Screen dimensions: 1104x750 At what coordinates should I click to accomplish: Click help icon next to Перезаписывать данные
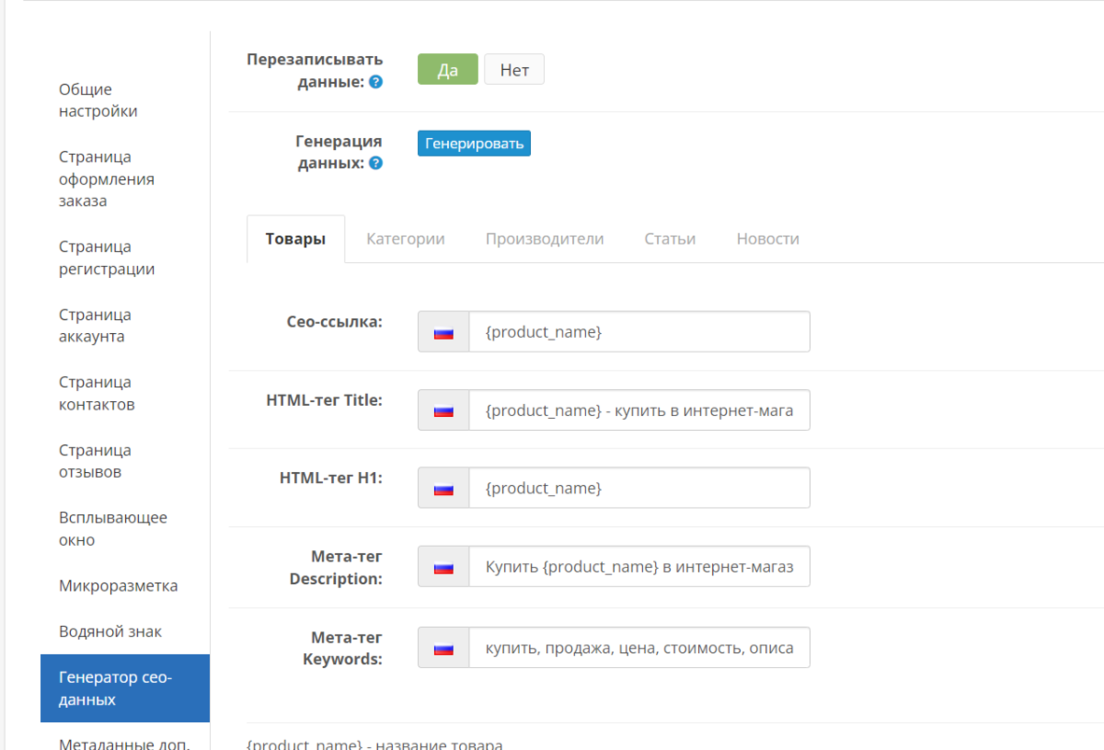tap(376, 82)
